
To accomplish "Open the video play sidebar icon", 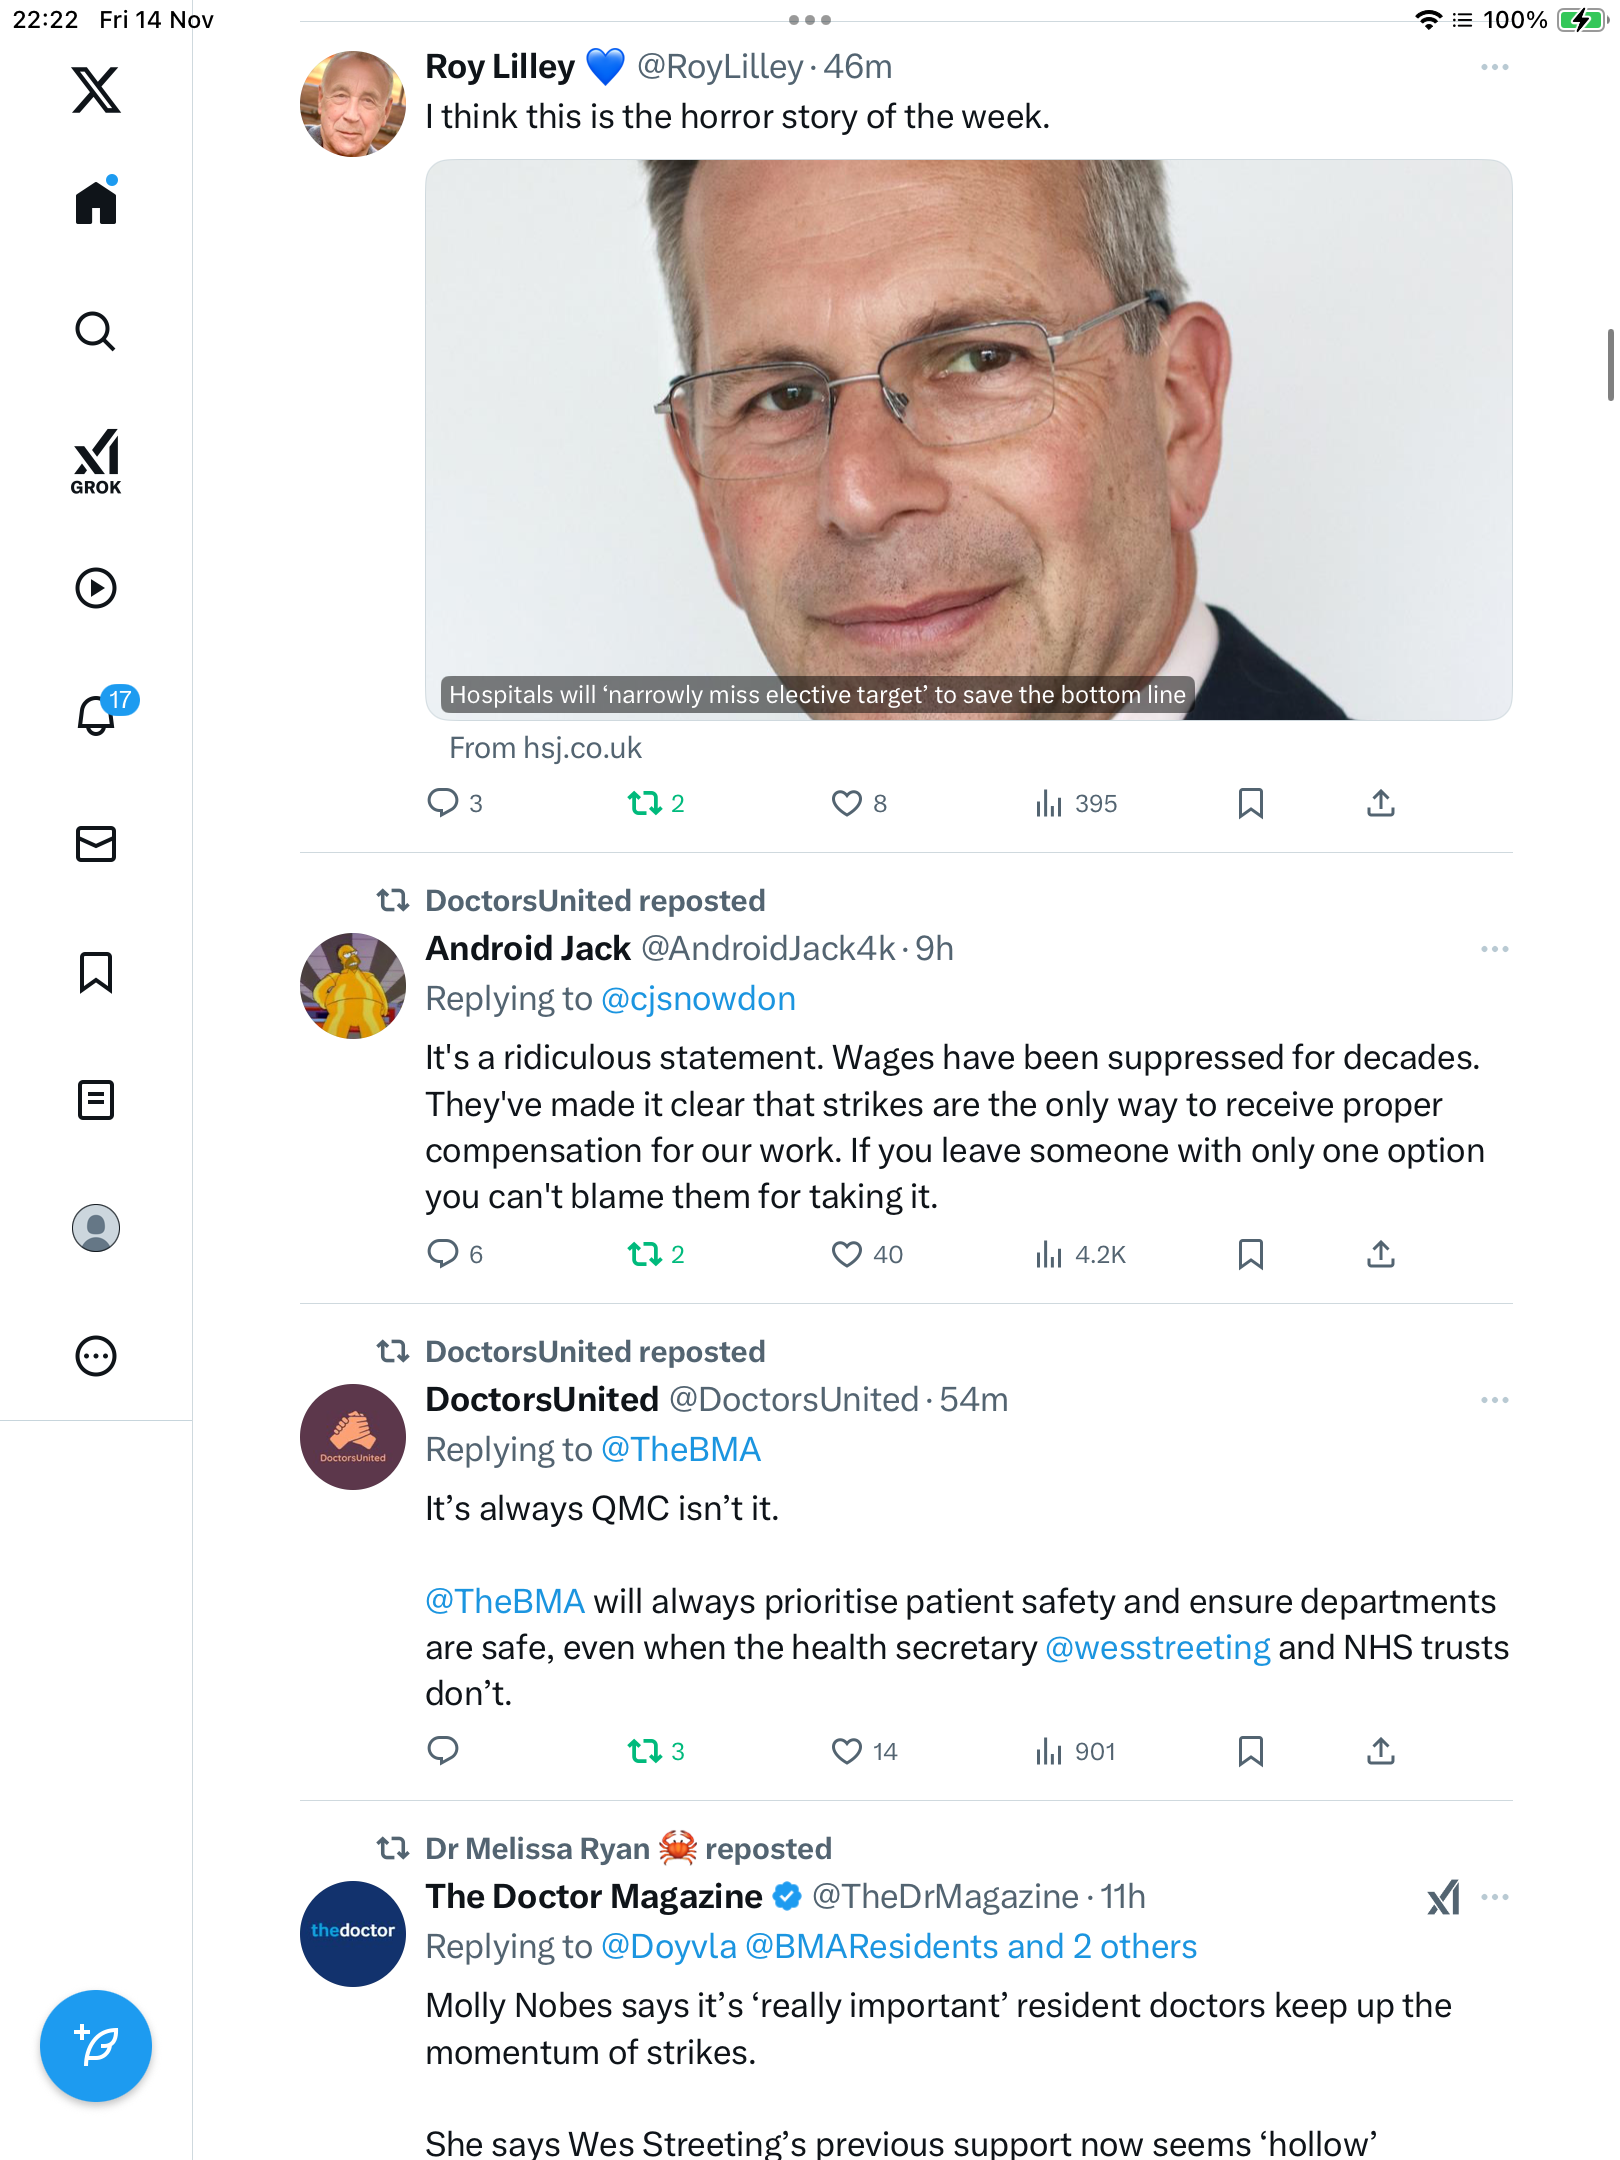I will coord(96,588).
